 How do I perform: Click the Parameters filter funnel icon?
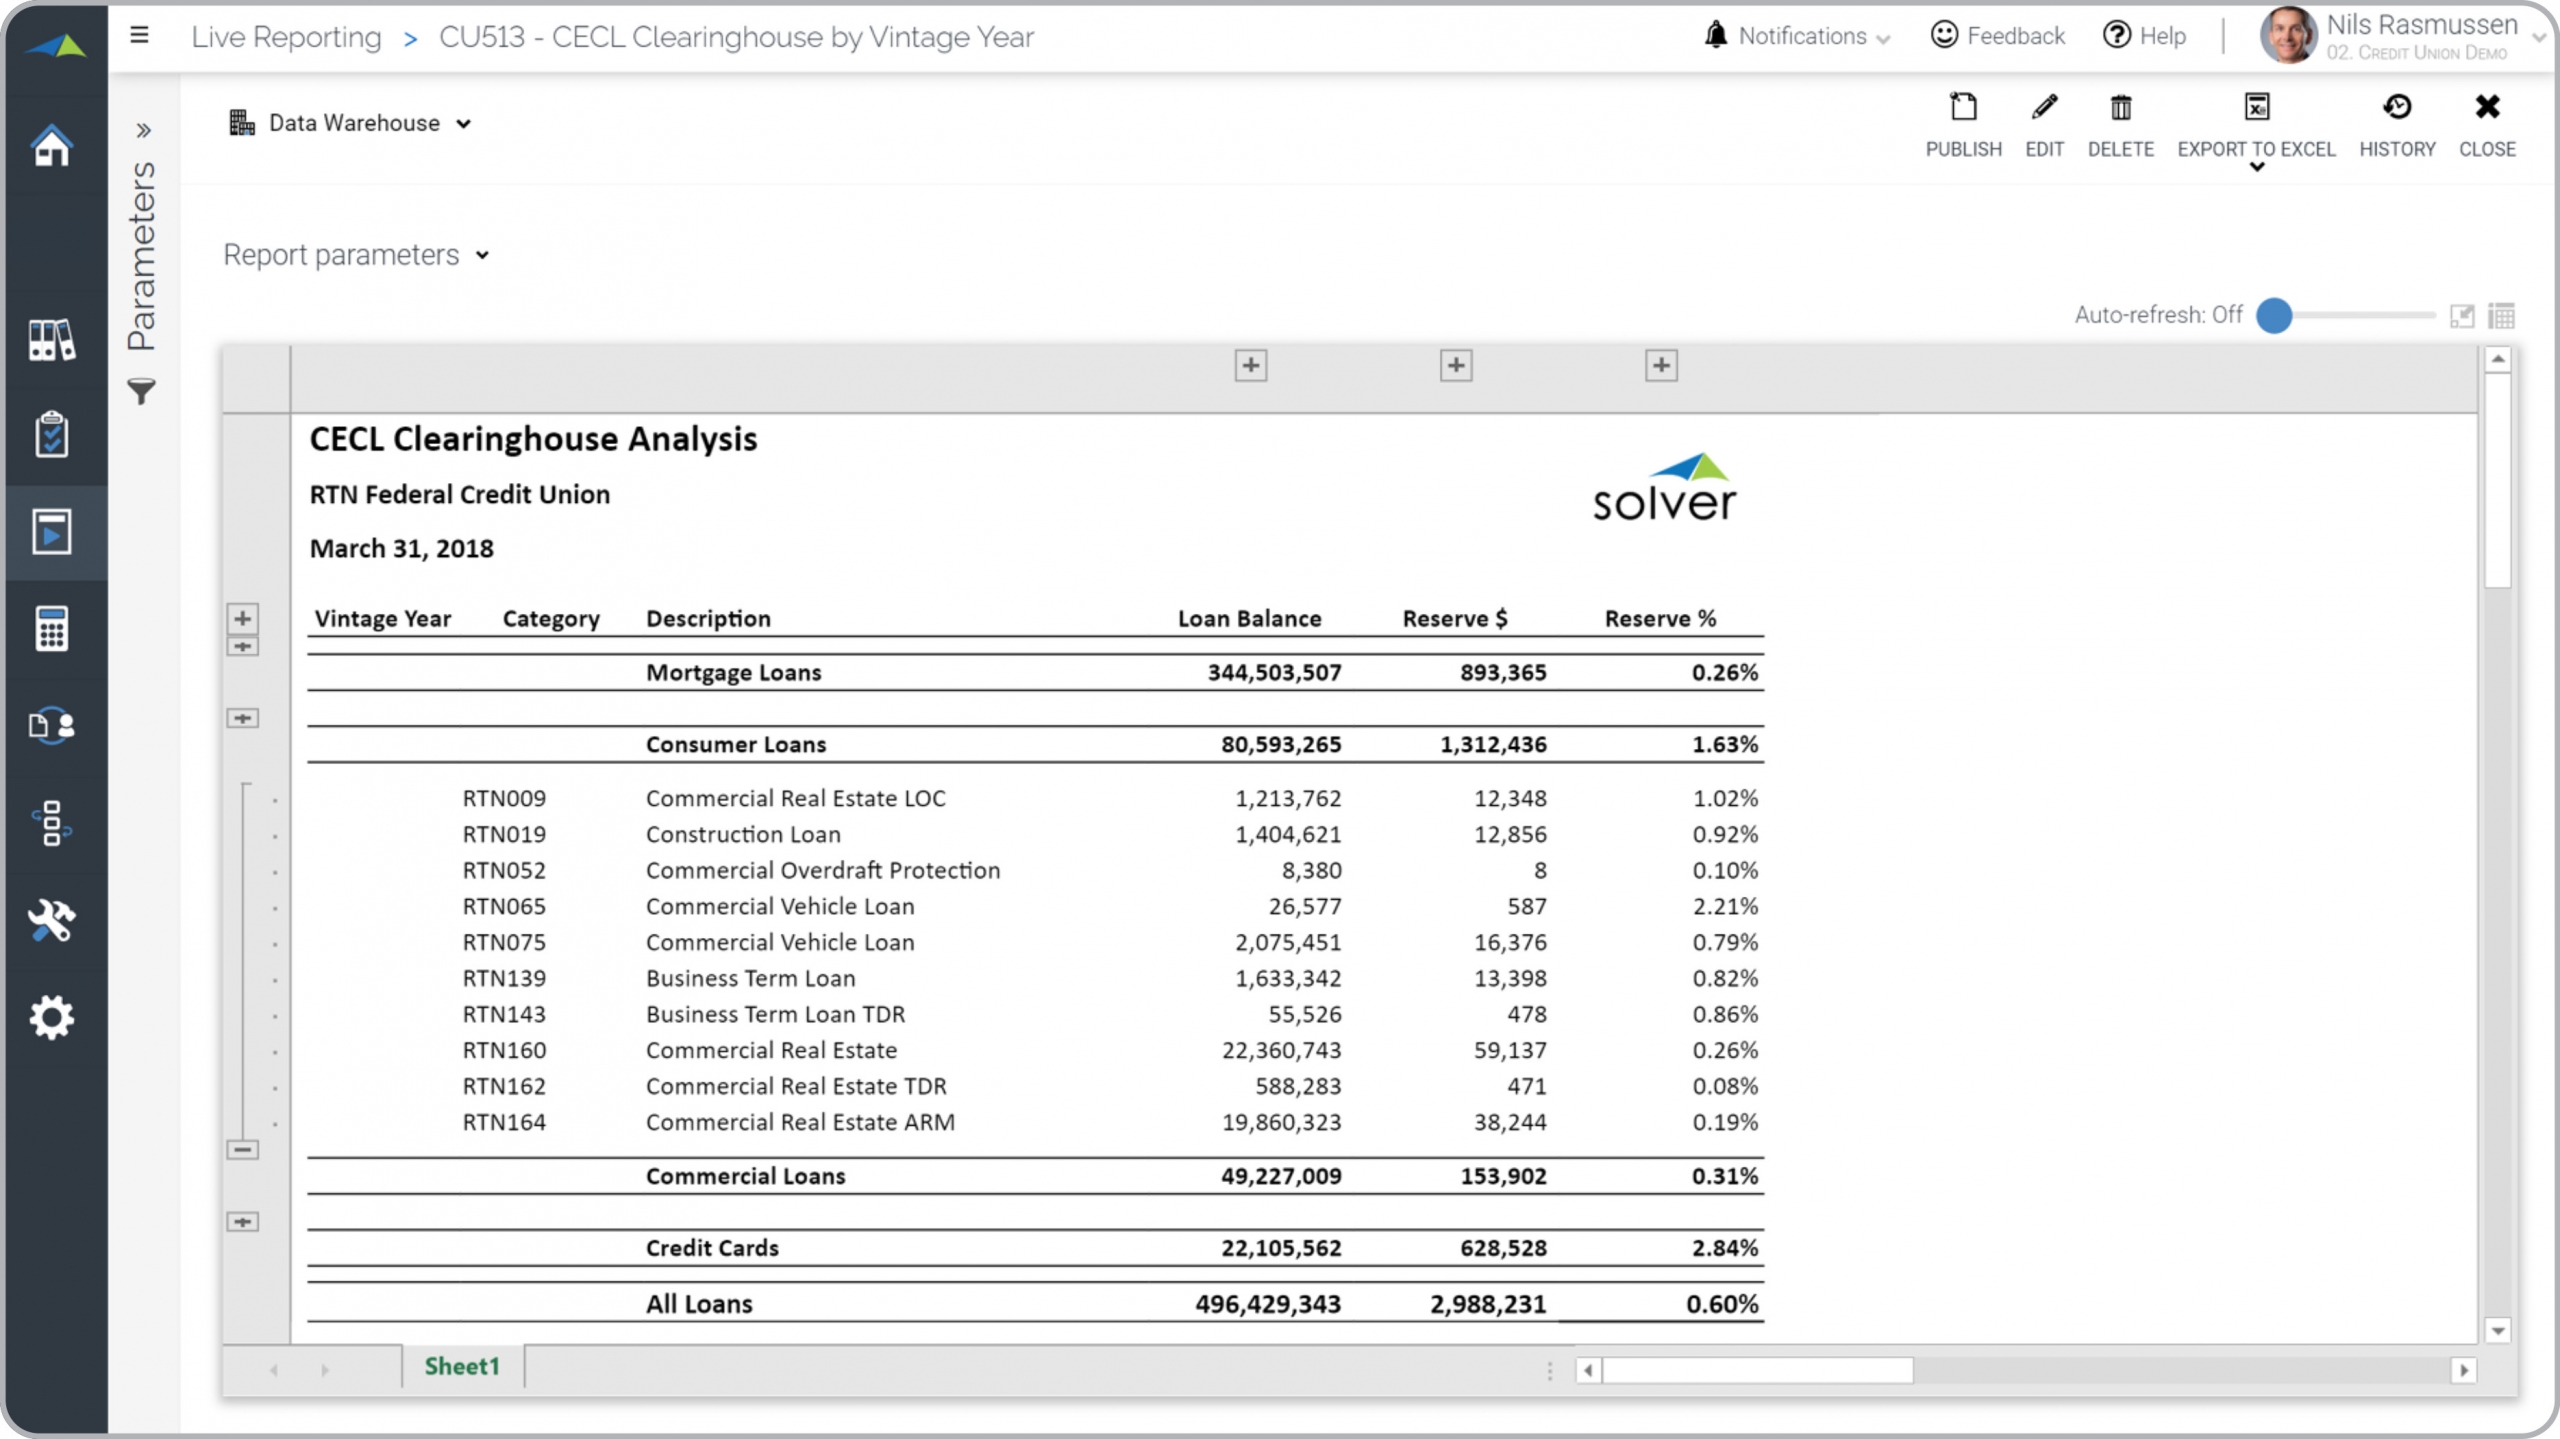[142, 391]
